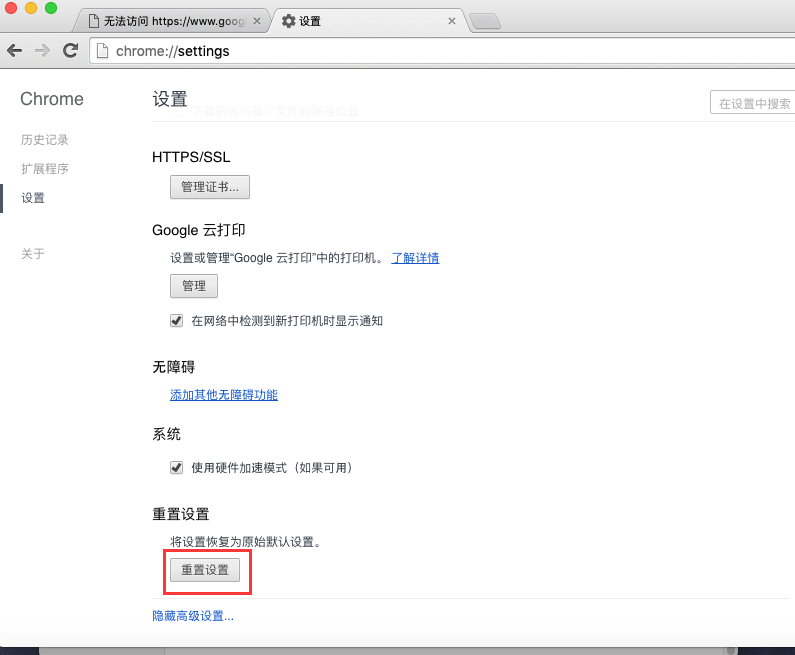
Task: Click 隐藏高级设置... link
Action: [193, 616]
